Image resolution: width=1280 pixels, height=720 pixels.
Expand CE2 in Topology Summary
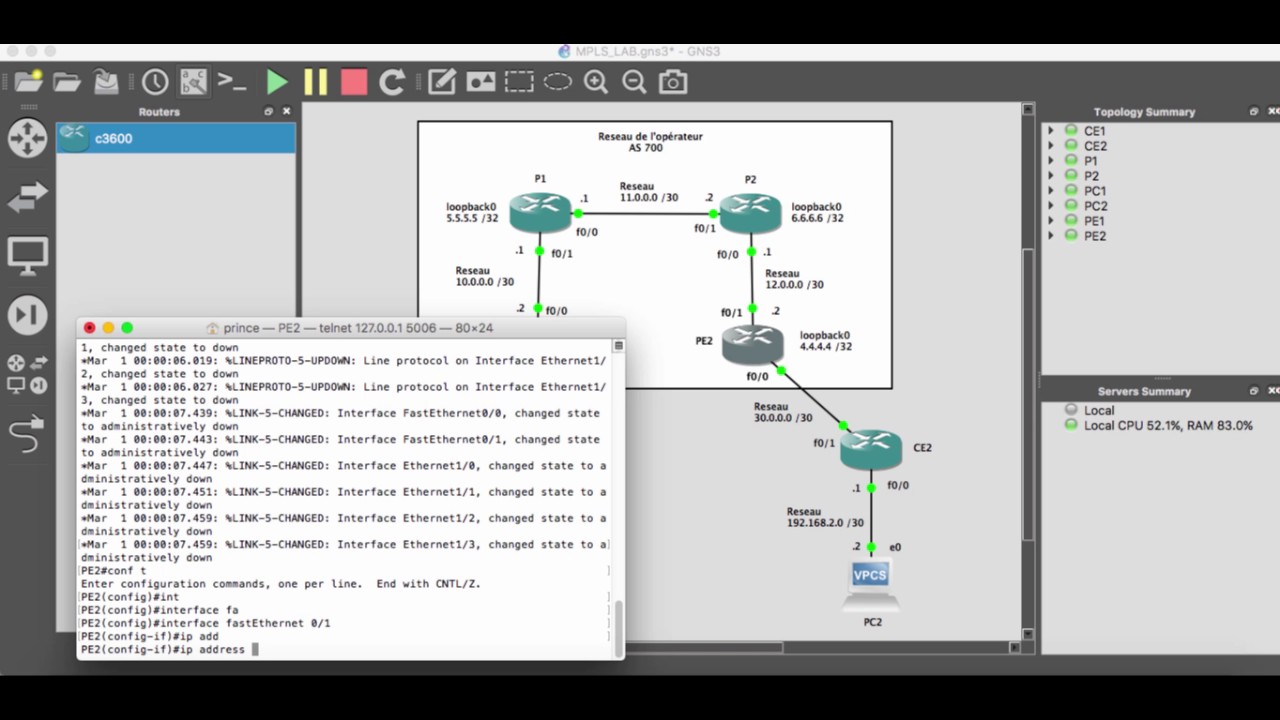[1051, 146]
